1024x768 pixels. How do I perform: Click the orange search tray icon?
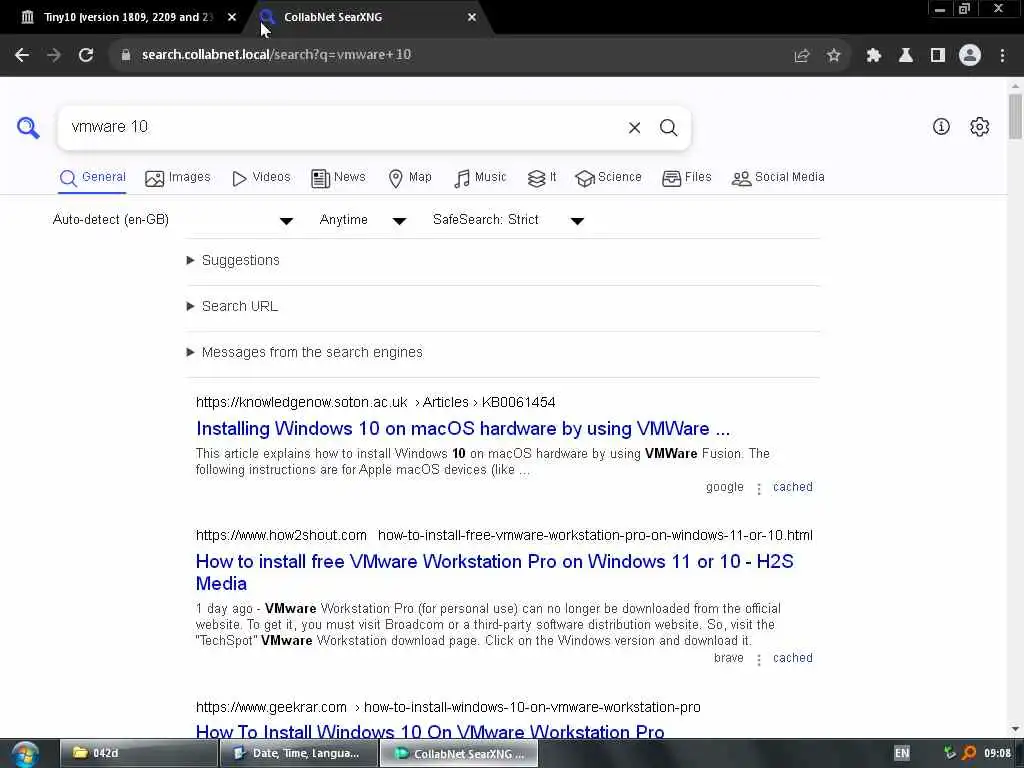969,753
